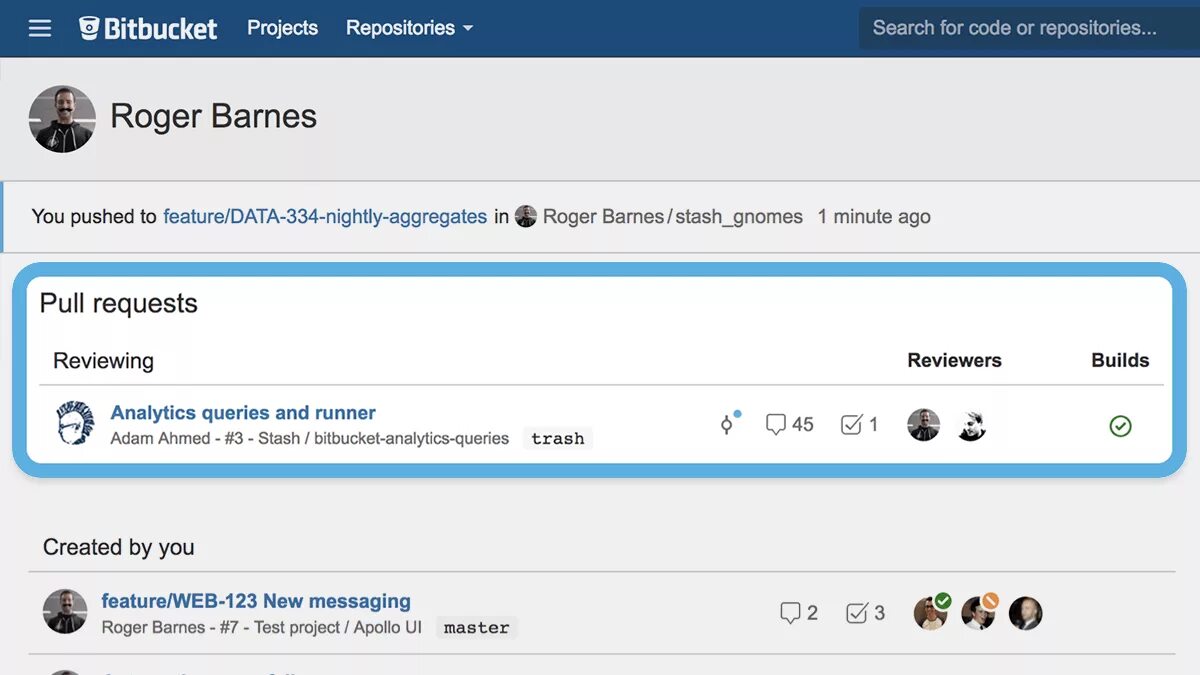
Task: Click Adam Ahmed's author avatar icon
Action: 75,424
